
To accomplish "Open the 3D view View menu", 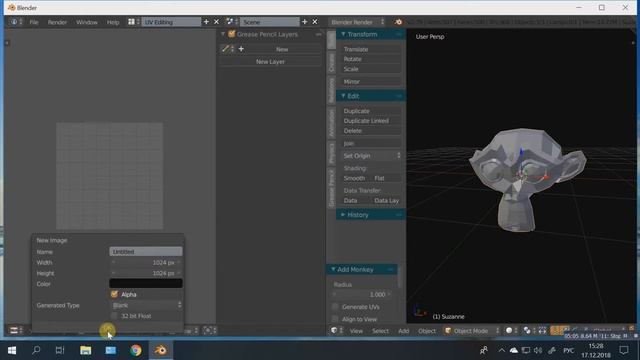I will tap(356, 331).
